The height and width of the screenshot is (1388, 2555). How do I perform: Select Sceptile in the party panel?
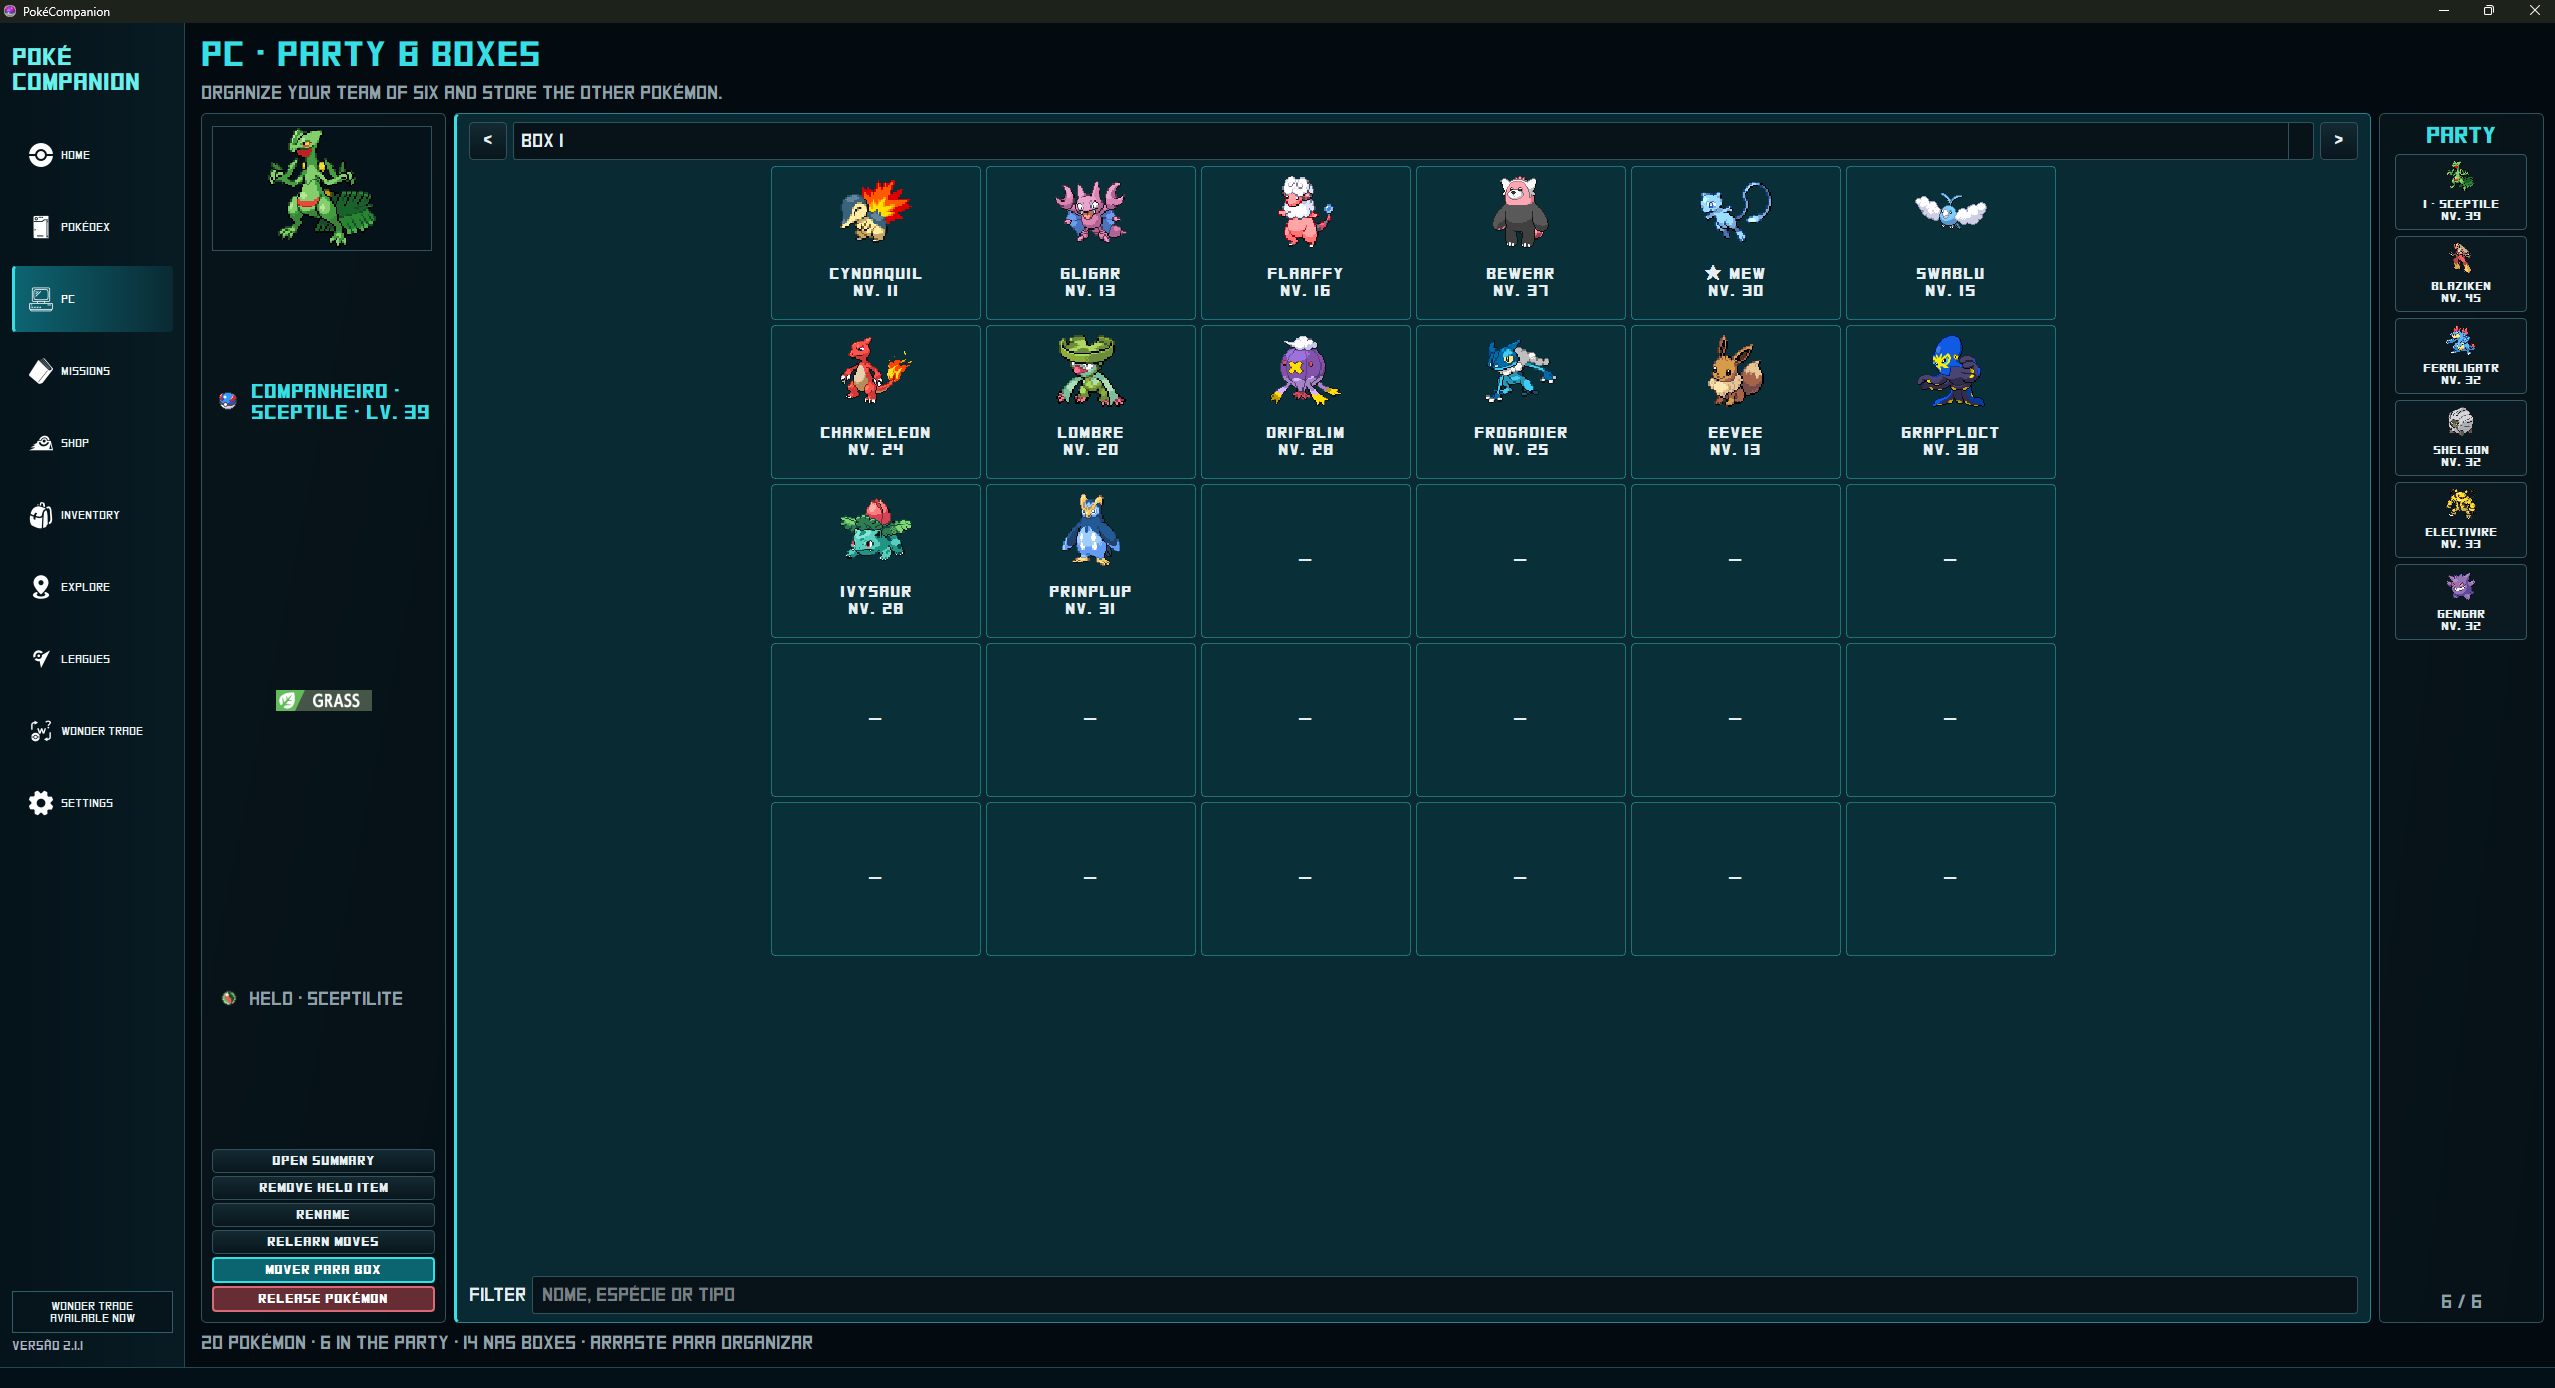click(2460, 192)
